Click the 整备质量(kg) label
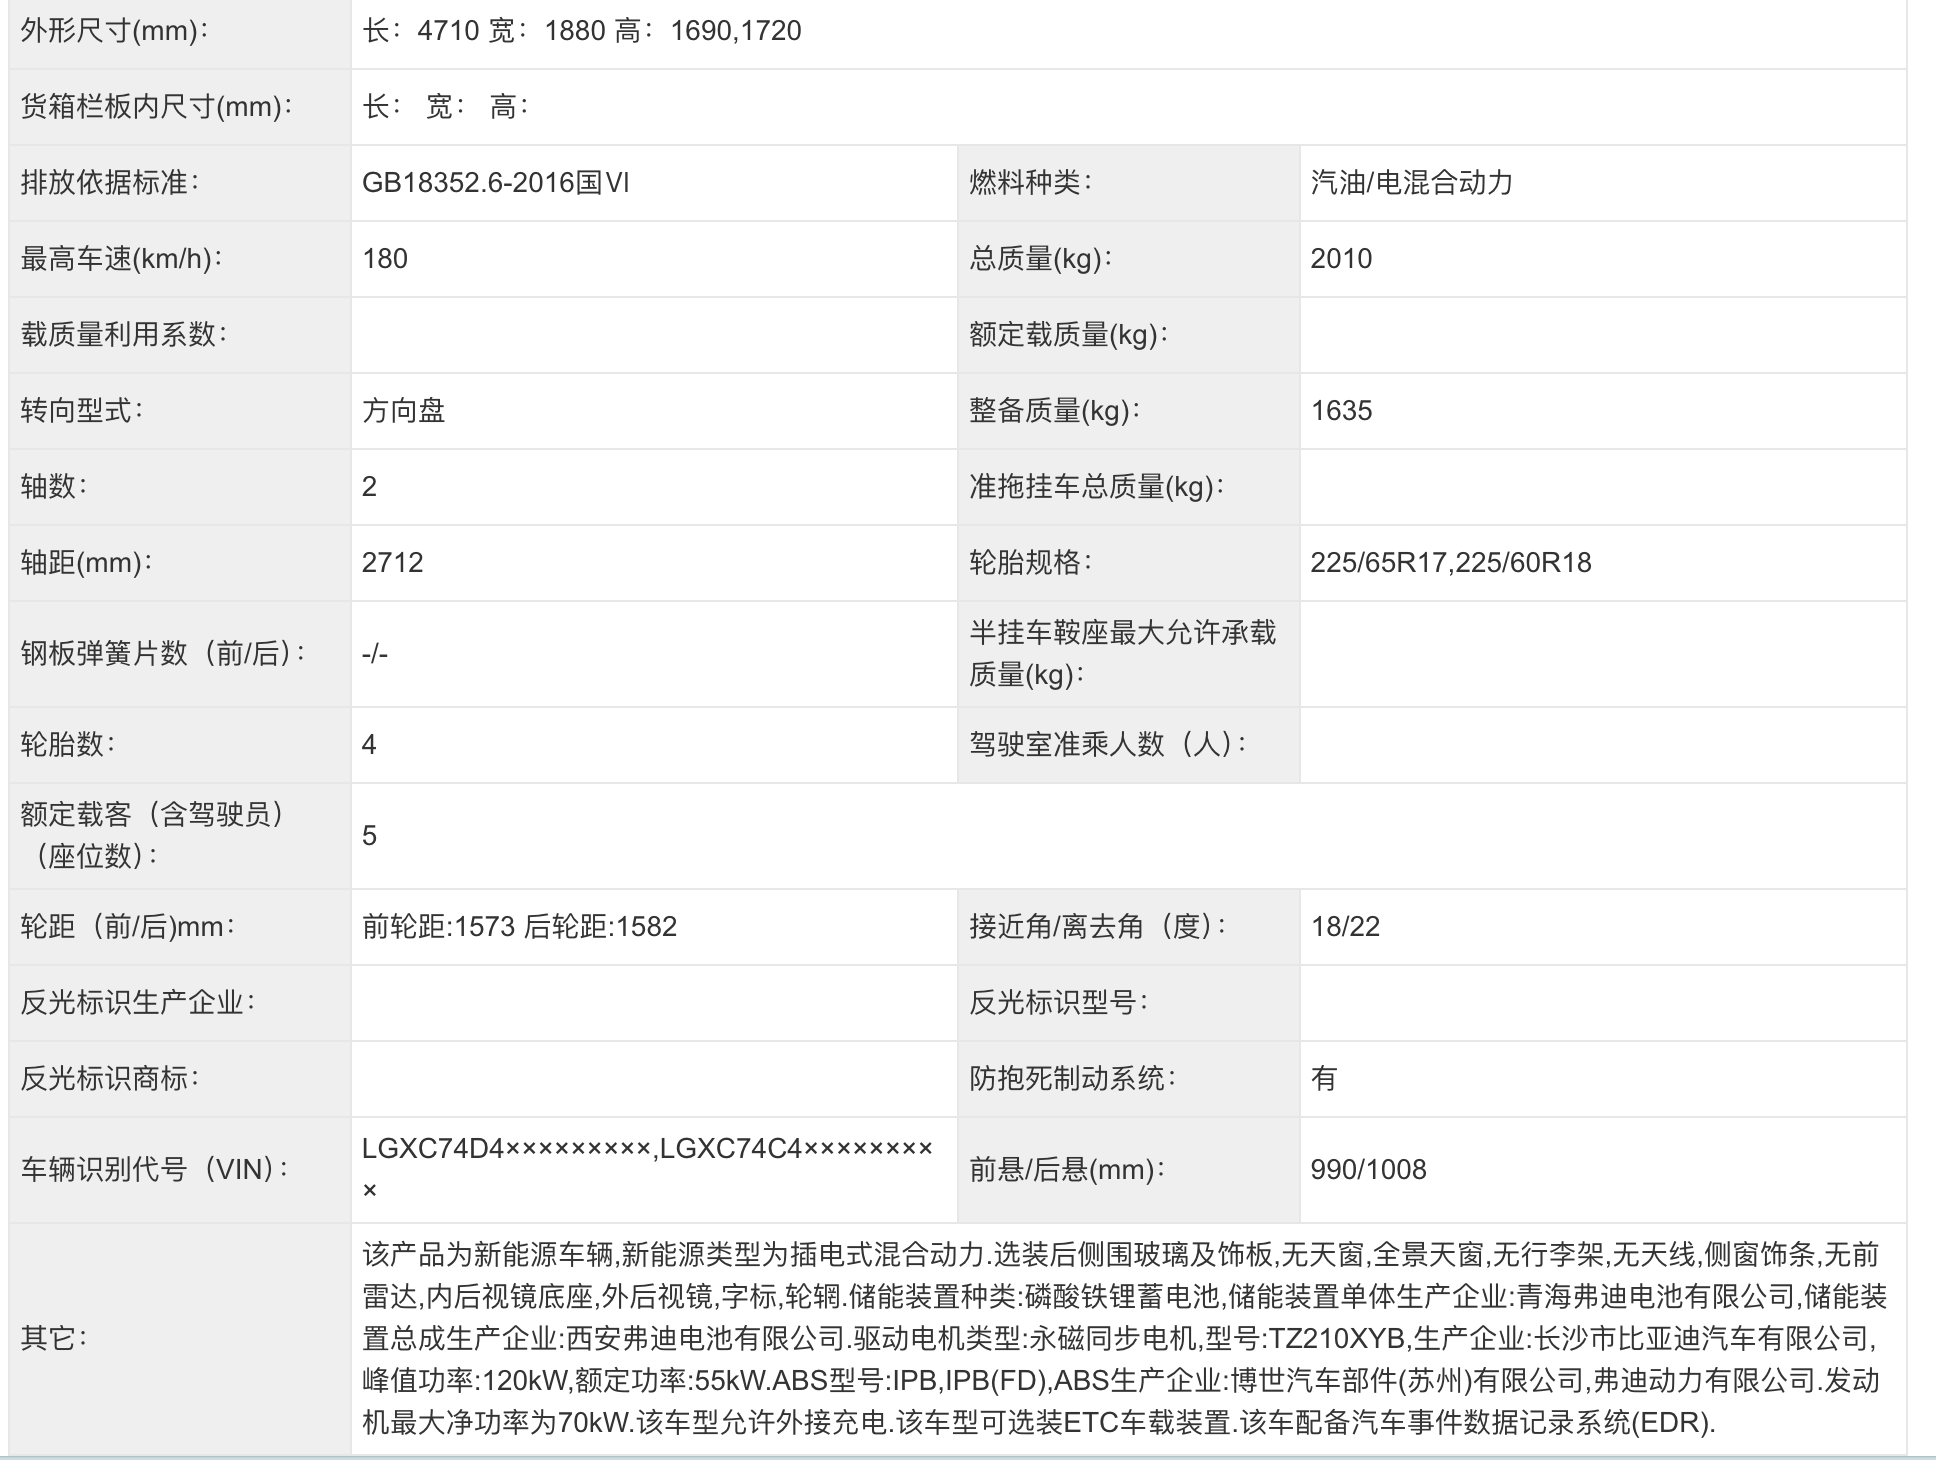The height and width of the screenshot is (1460, 1936). 1055,411
